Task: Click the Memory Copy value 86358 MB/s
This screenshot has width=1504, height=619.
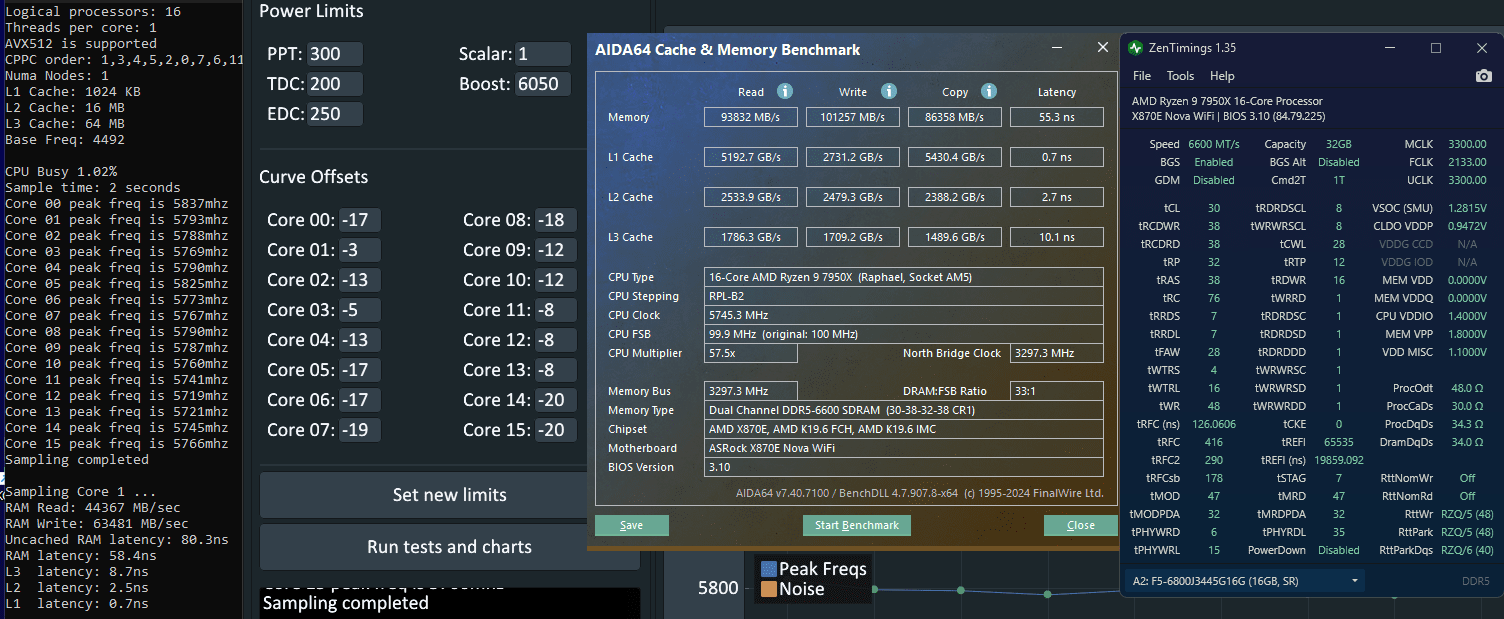Action: coord(955,117)
